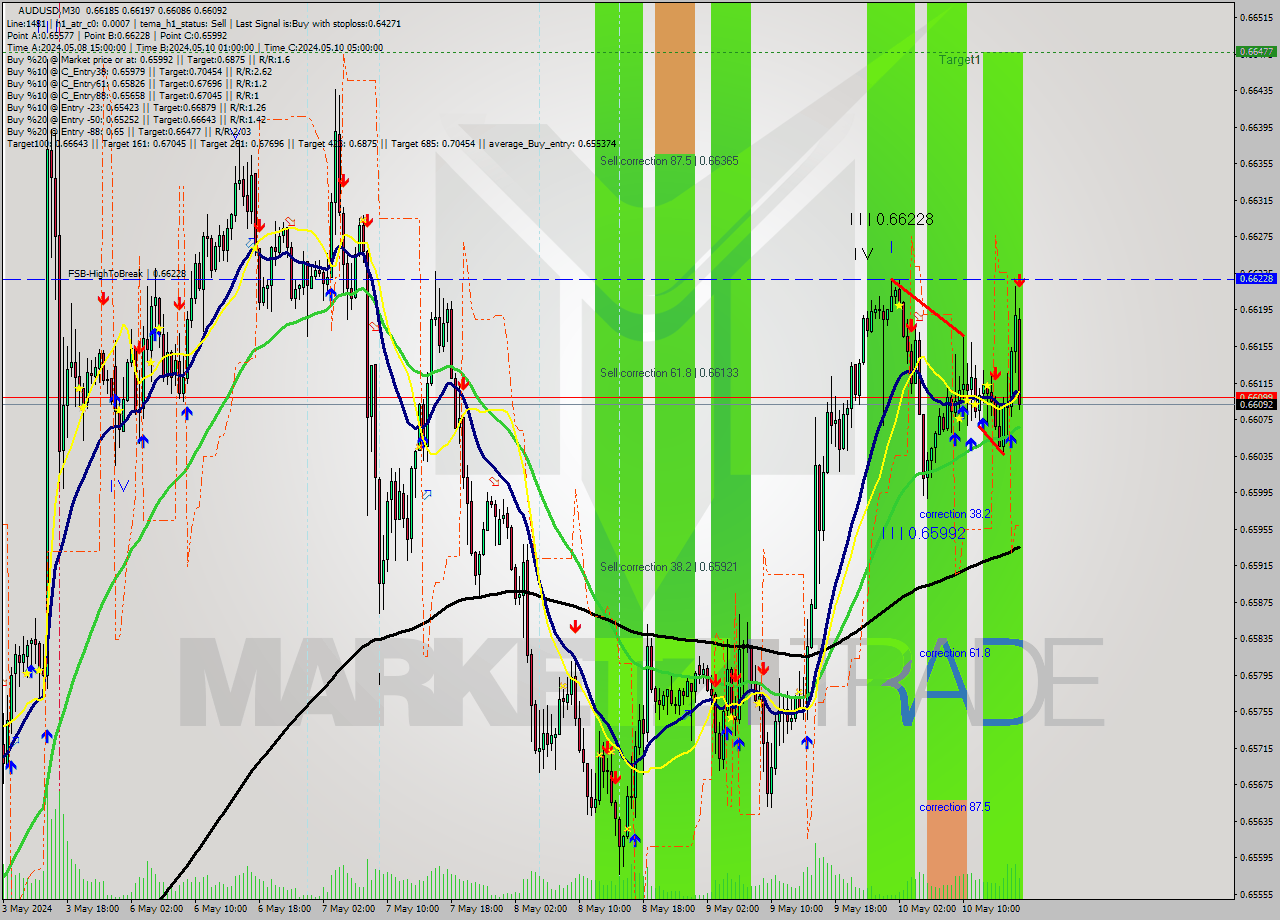Click the 'Sell correction 61.8 | 0.66133' label

669,372
